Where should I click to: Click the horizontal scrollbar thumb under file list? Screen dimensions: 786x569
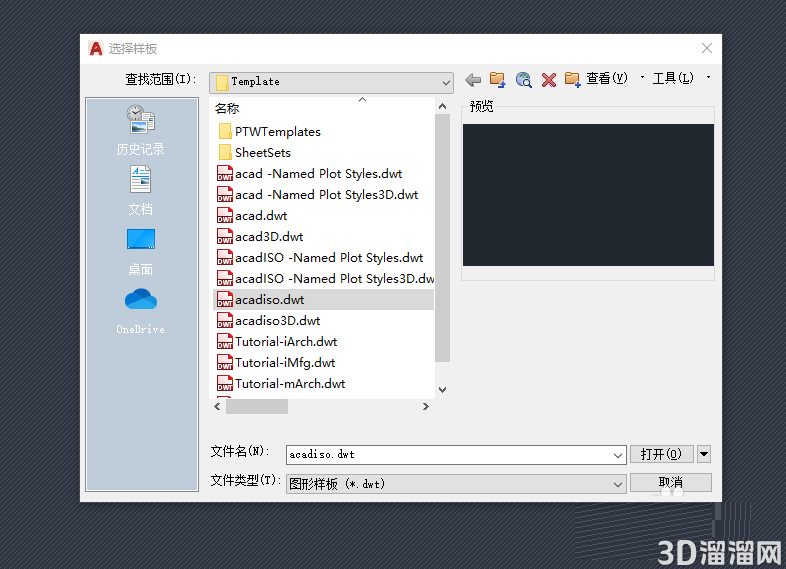tap(257, 407)
